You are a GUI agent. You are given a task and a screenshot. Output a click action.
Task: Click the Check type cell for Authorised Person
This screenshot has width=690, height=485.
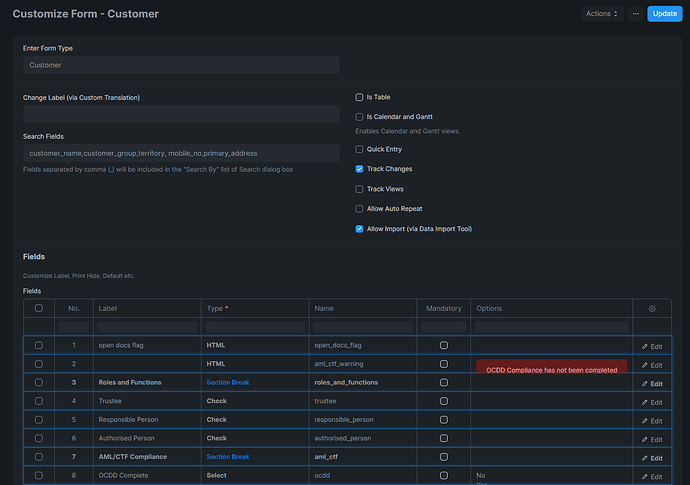[x=255, y=438]
